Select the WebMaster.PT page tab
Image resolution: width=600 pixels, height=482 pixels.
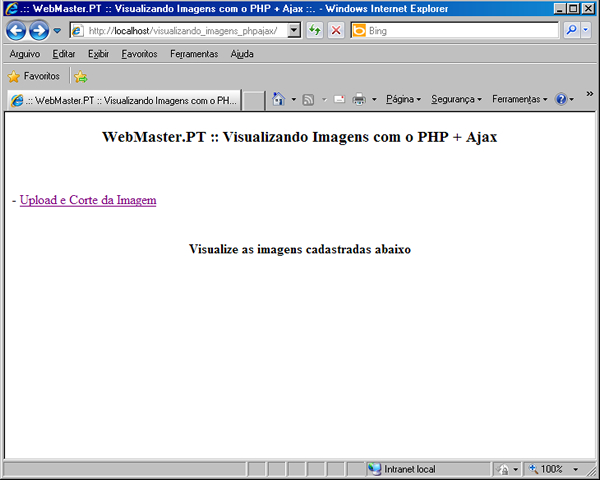pyautogui.click(x=124, y=101)
